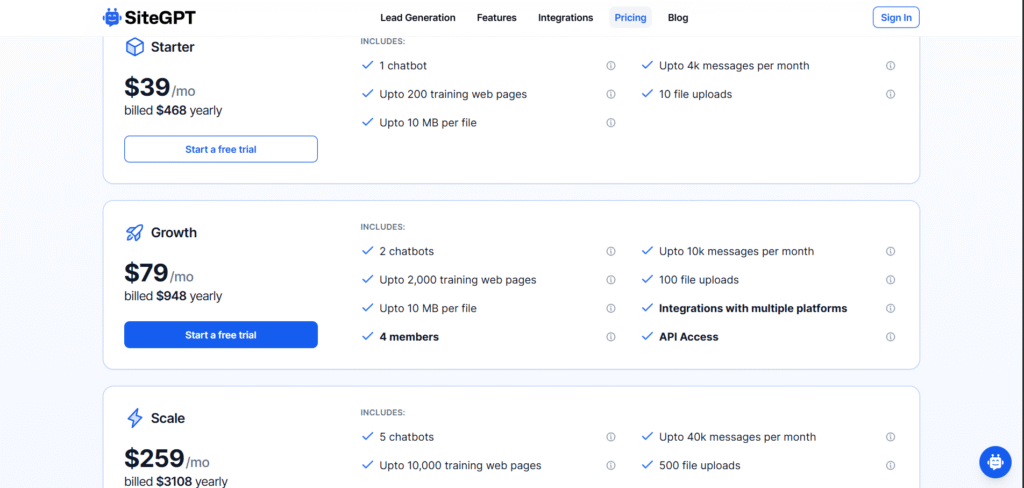The height and width of the screenshot is (488, 1024).
Task: Click the Growth card INCLUDES: heading
Action: (383, 227)
